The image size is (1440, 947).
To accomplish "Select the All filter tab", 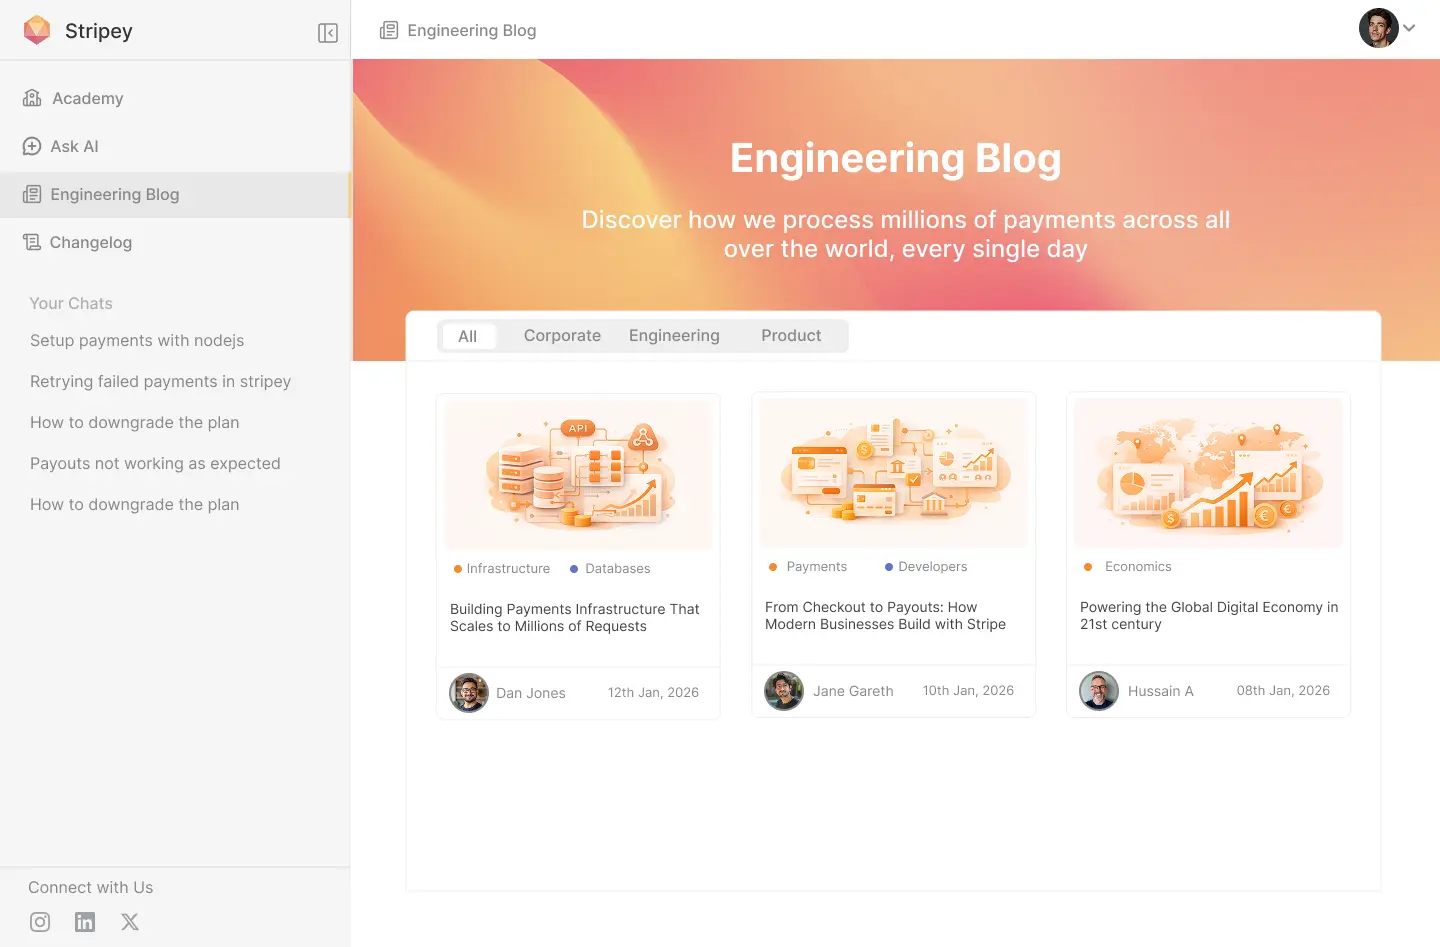I will pyautogui.click(x=467, y=336).
